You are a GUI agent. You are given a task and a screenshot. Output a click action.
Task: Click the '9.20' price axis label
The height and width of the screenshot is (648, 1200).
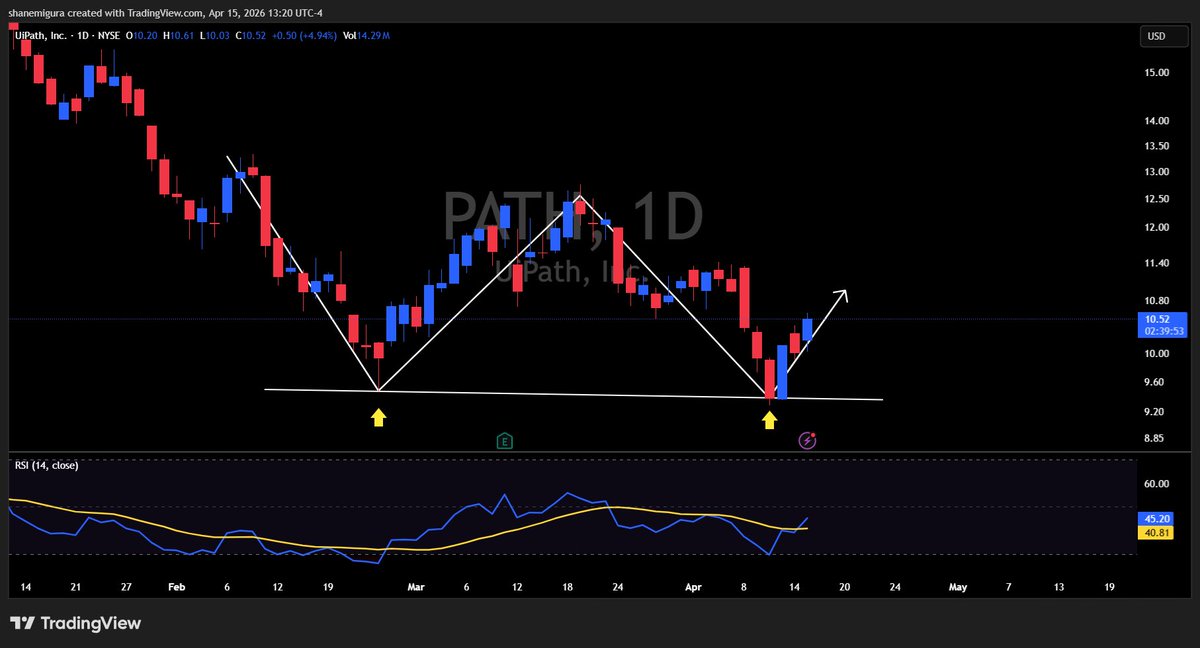pos(1154,412)
